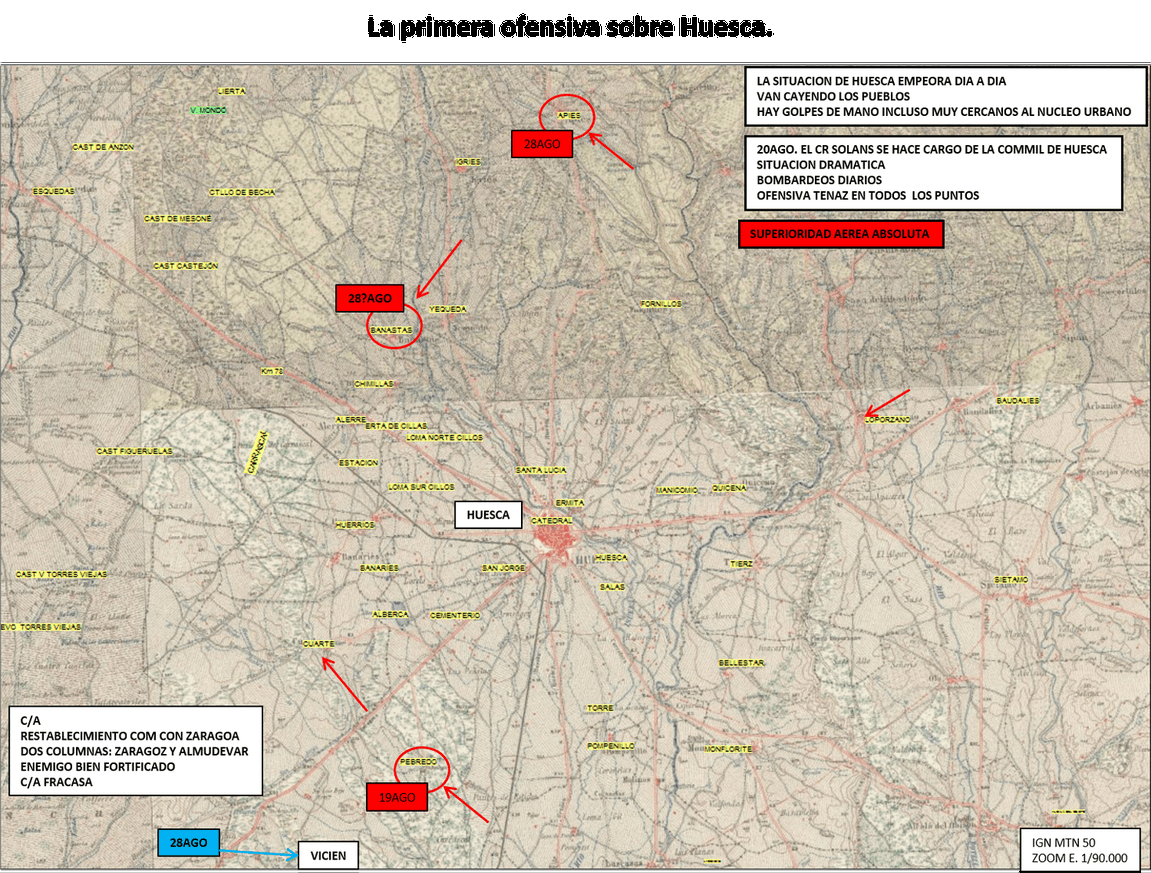Select the 'BOMBARDEOS DIARIOS' line
The image size is (1151, 873).
coord(819,180)
